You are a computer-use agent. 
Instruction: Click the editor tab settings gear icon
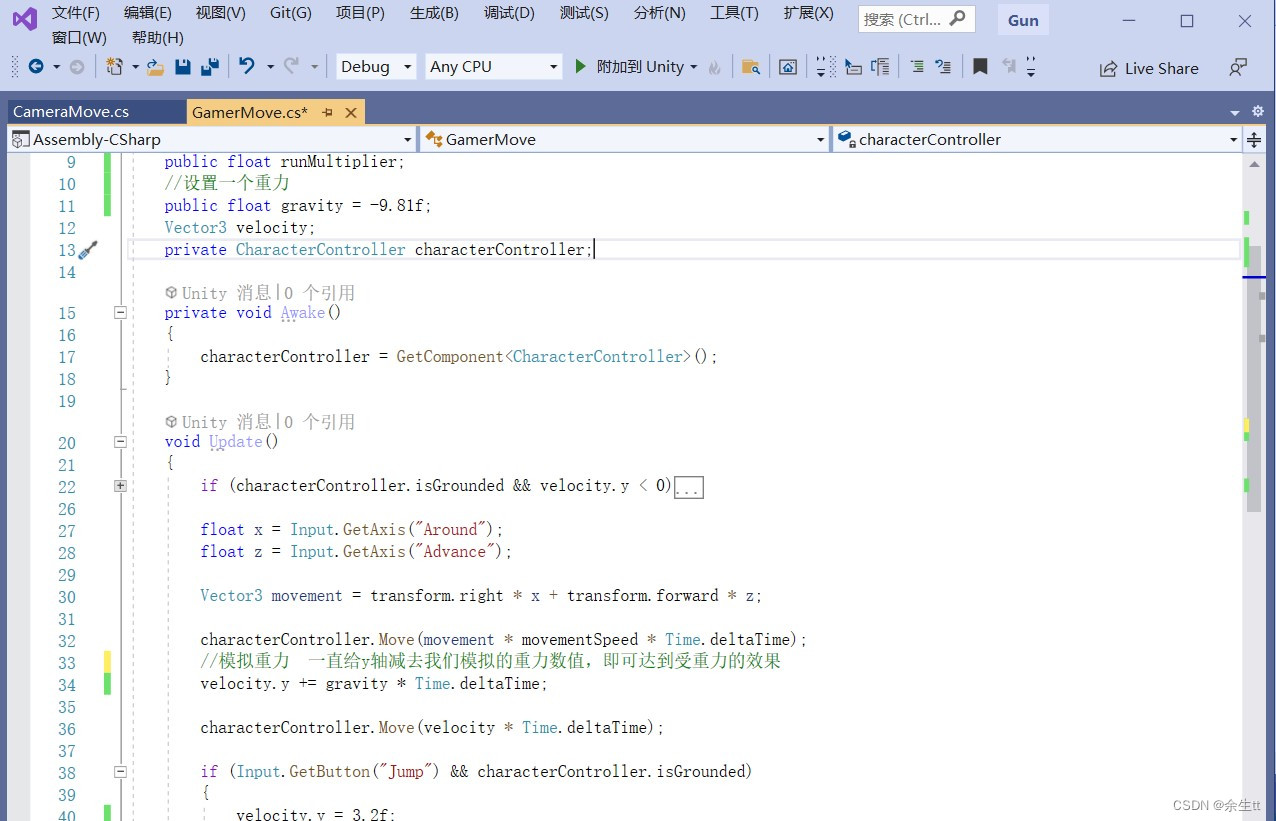point(1258,112)
